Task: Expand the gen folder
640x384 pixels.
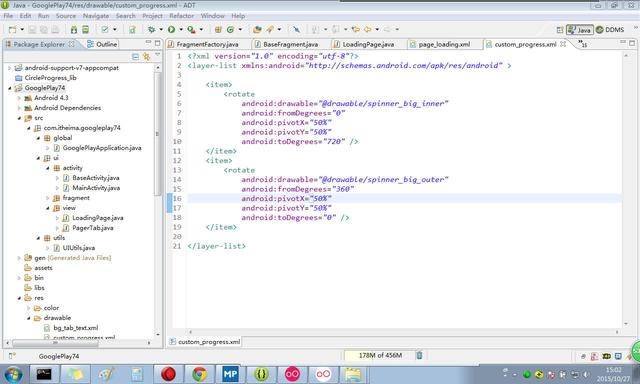Action: pos(19,258)
